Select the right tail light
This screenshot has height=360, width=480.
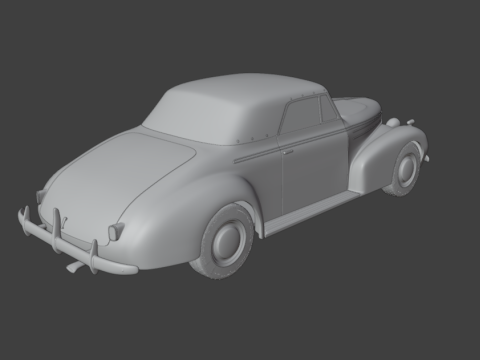115,231
